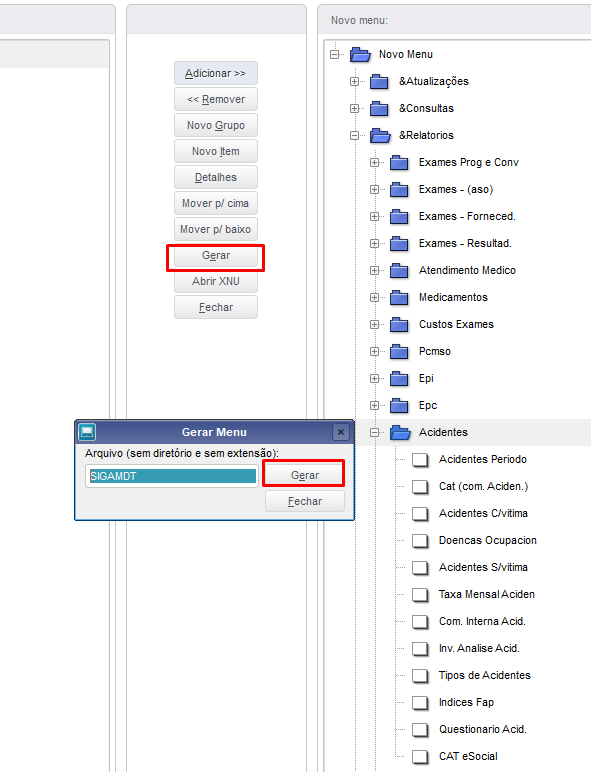Expand the Custos Exames node
This screenshot has height=772, width=591.
click(x=375, y=324)
